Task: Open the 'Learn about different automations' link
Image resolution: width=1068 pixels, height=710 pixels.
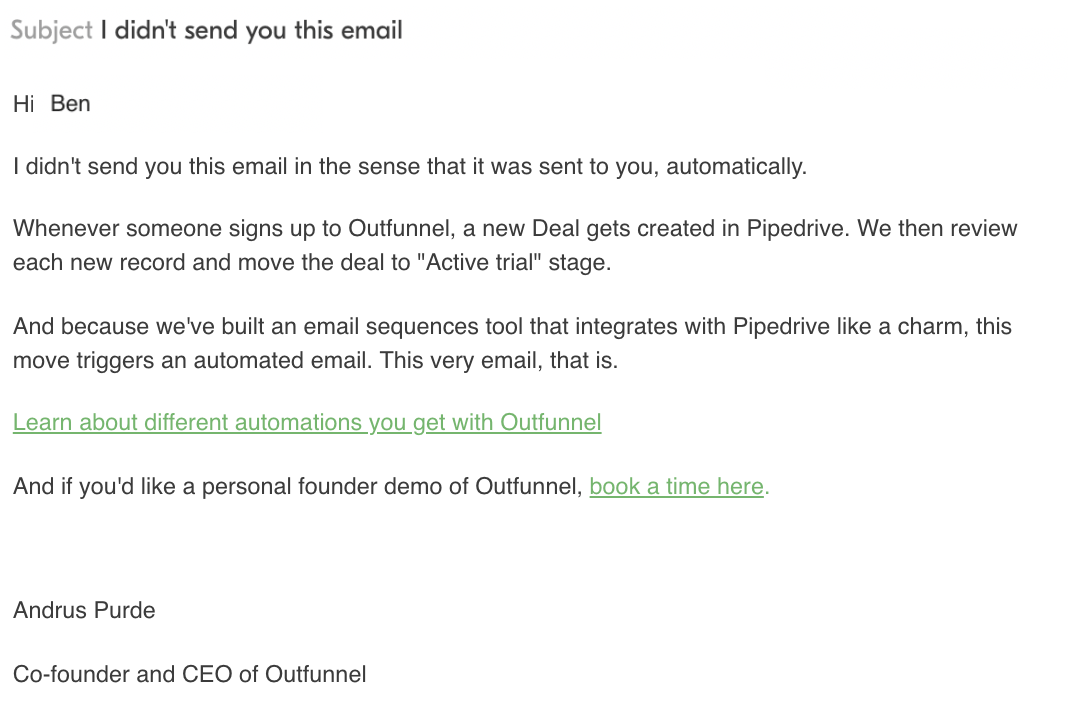Action: (307, 422)
